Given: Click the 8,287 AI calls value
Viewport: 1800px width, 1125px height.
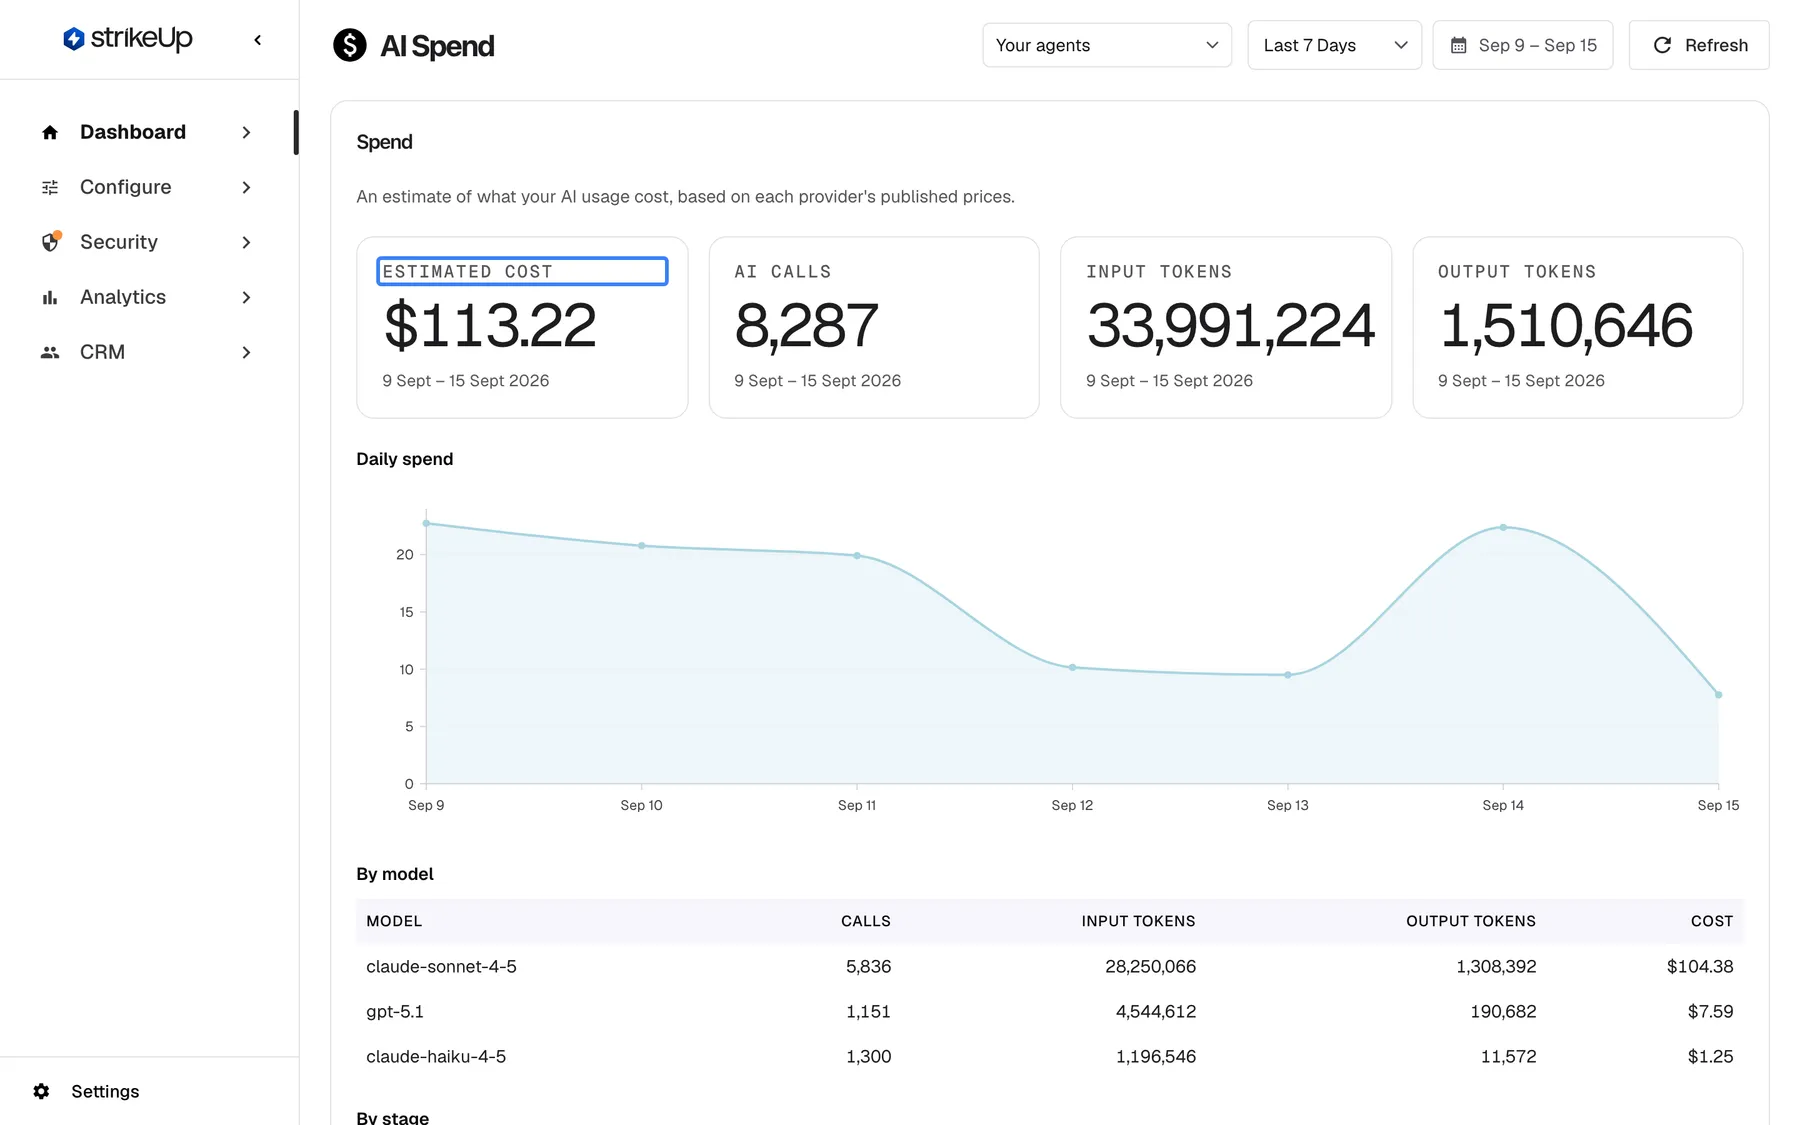Looking at the screenshot, I should (806, 326).
